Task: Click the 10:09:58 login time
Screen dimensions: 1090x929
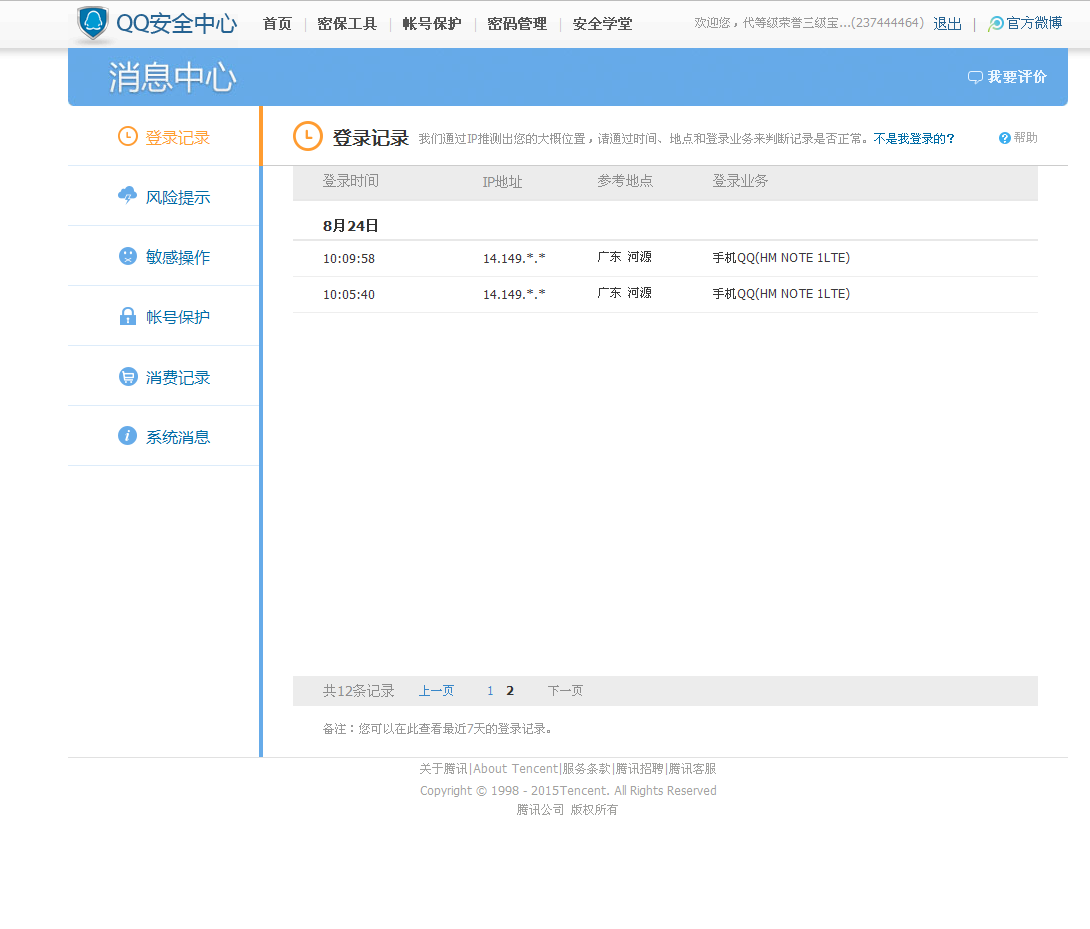Action: (x=349, y=259)
